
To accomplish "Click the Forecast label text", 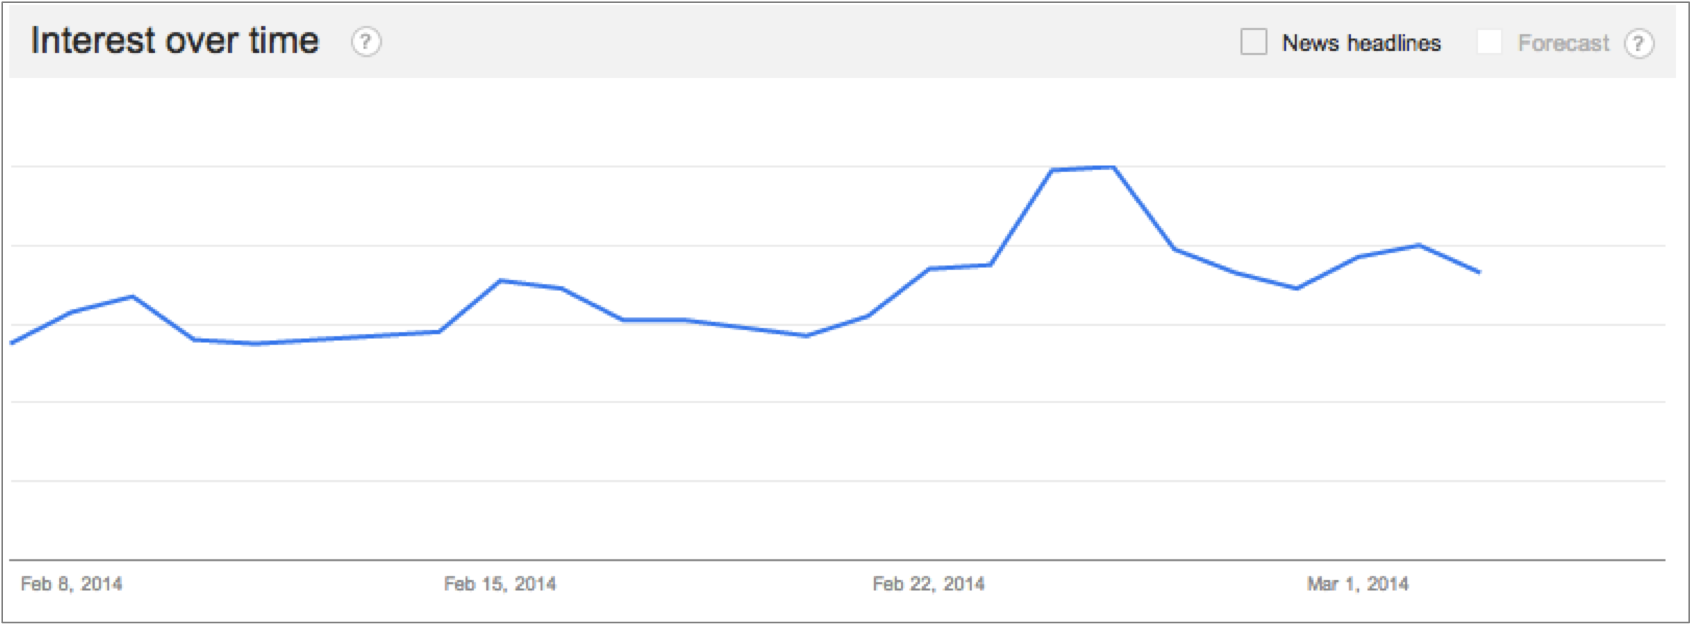I will pos(1563,43).
